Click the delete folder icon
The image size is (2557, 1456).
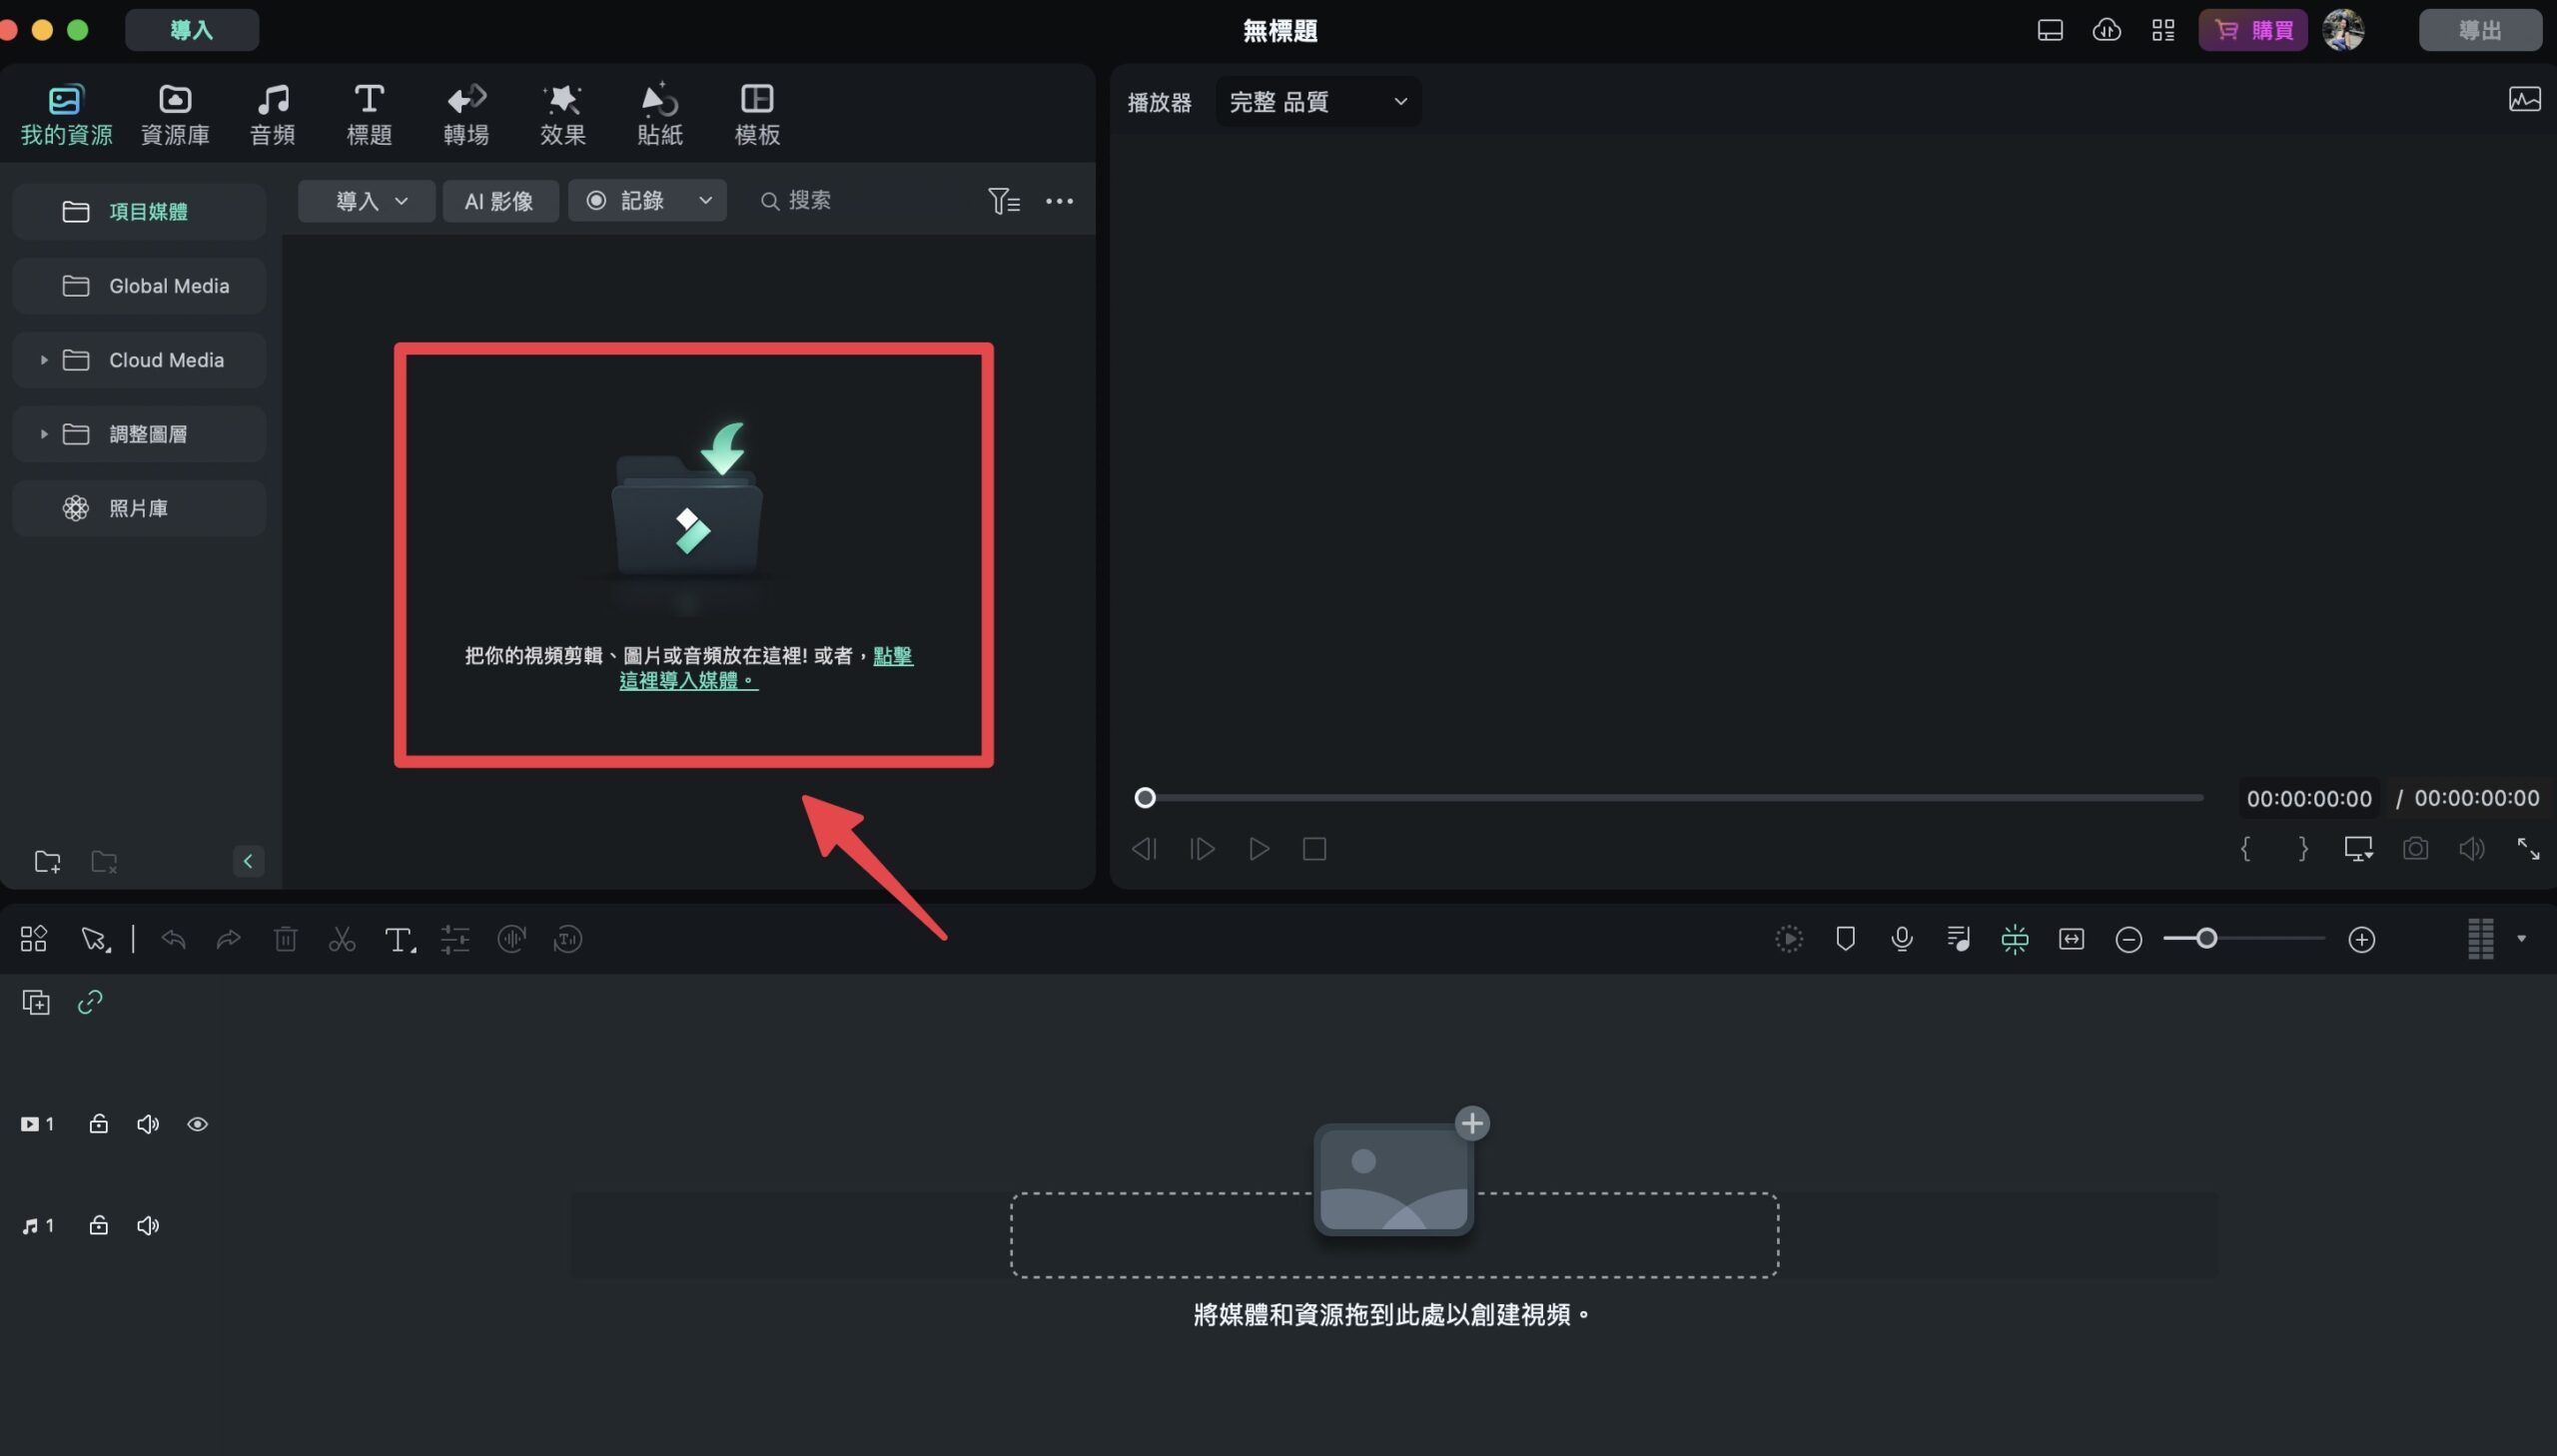104,861
